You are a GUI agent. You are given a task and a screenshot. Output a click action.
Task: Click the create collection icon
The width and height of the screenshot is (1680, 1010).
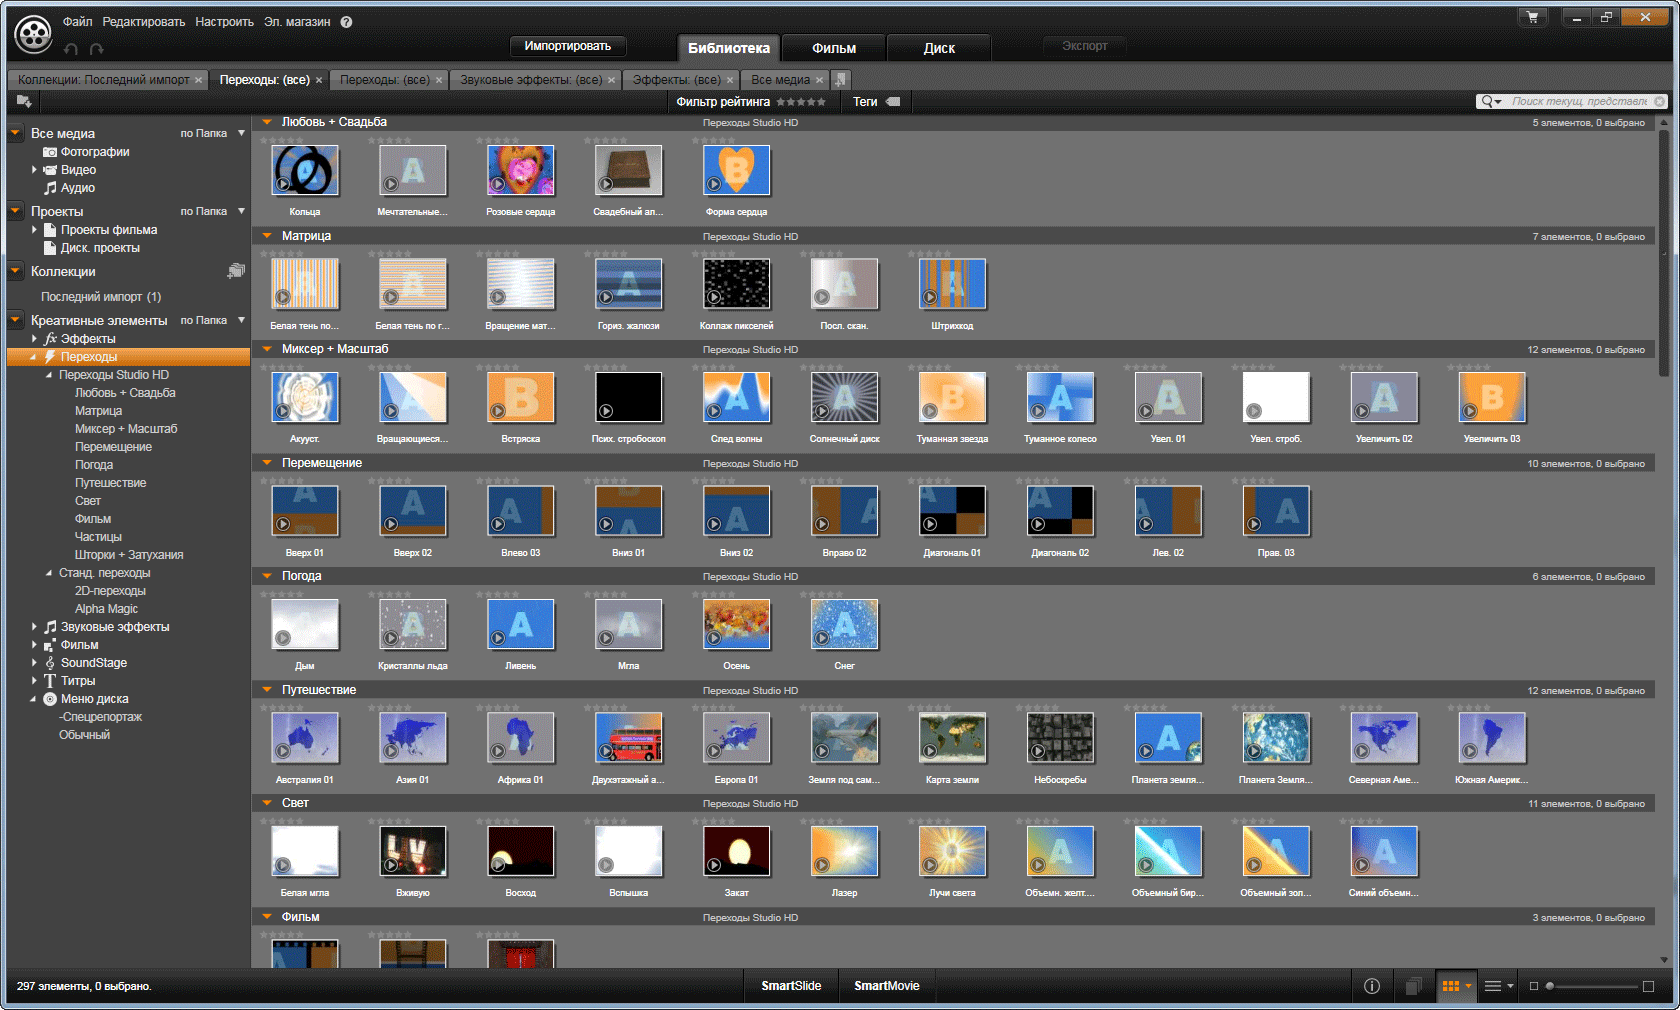click(236, 271)
